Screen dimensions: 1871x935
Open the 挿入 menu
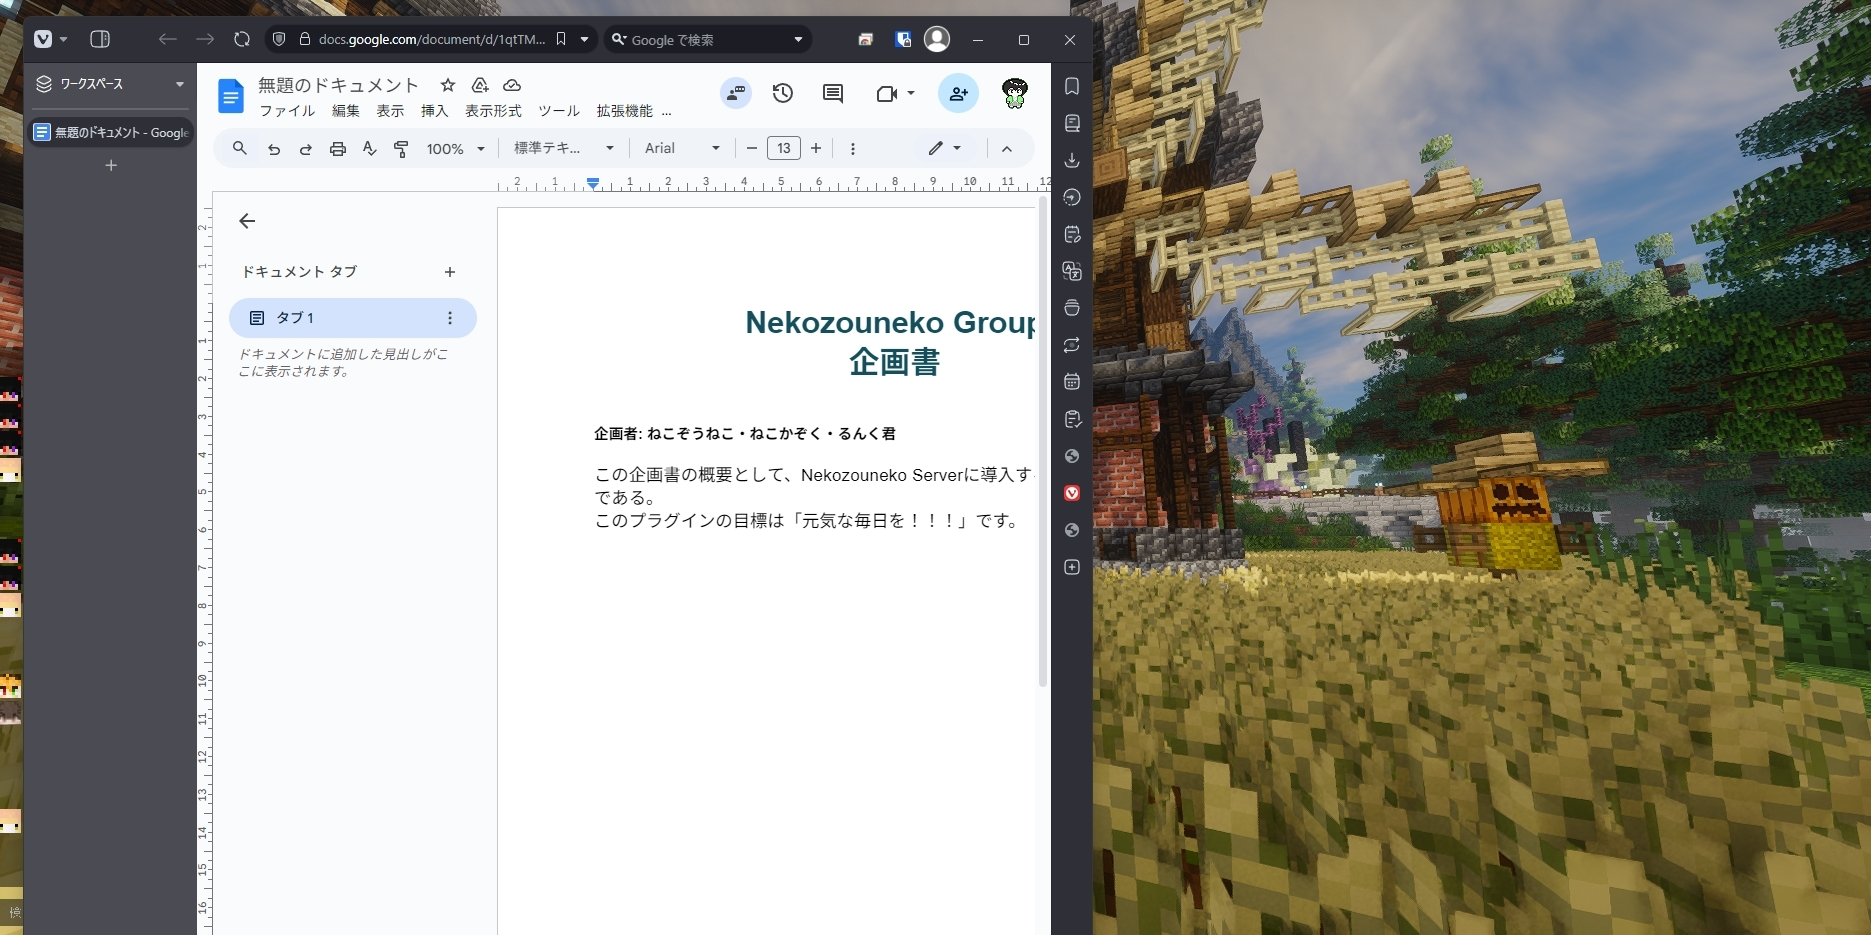pyautogui.click(x=434, y=111)
